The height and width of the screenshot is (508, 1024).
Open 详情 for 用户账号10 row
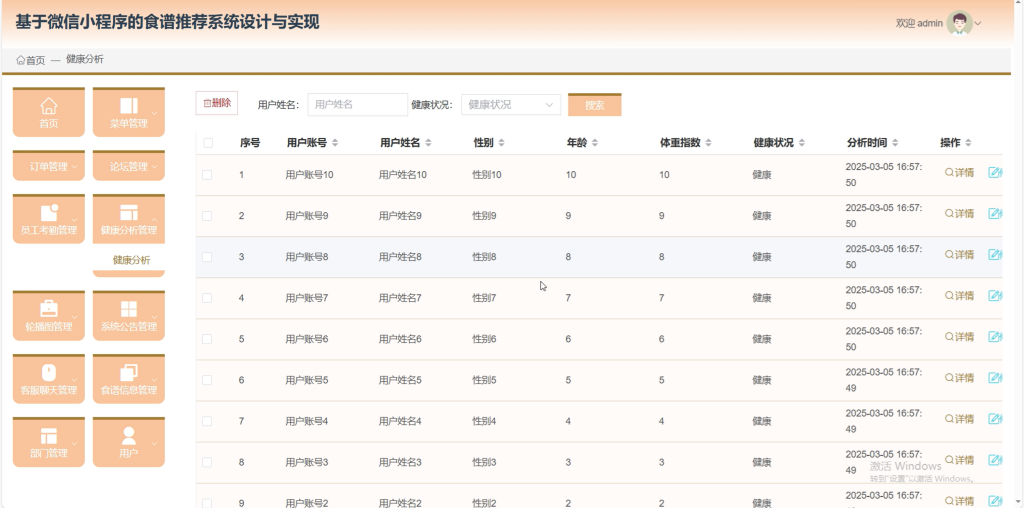coord(959,172)
